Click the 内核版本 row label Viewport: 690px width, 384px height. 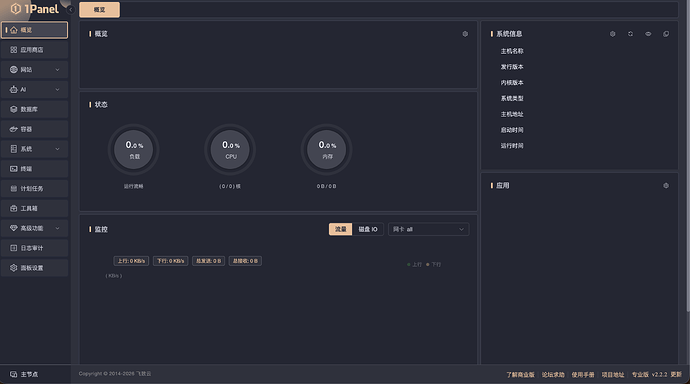(x=512, y=83)
